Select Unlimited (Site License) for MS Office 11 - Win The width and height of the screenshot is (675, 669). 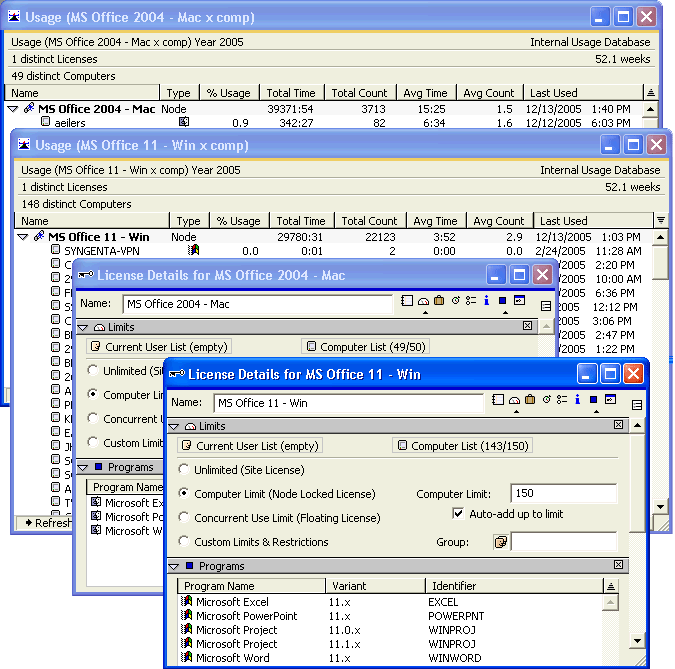184,469
